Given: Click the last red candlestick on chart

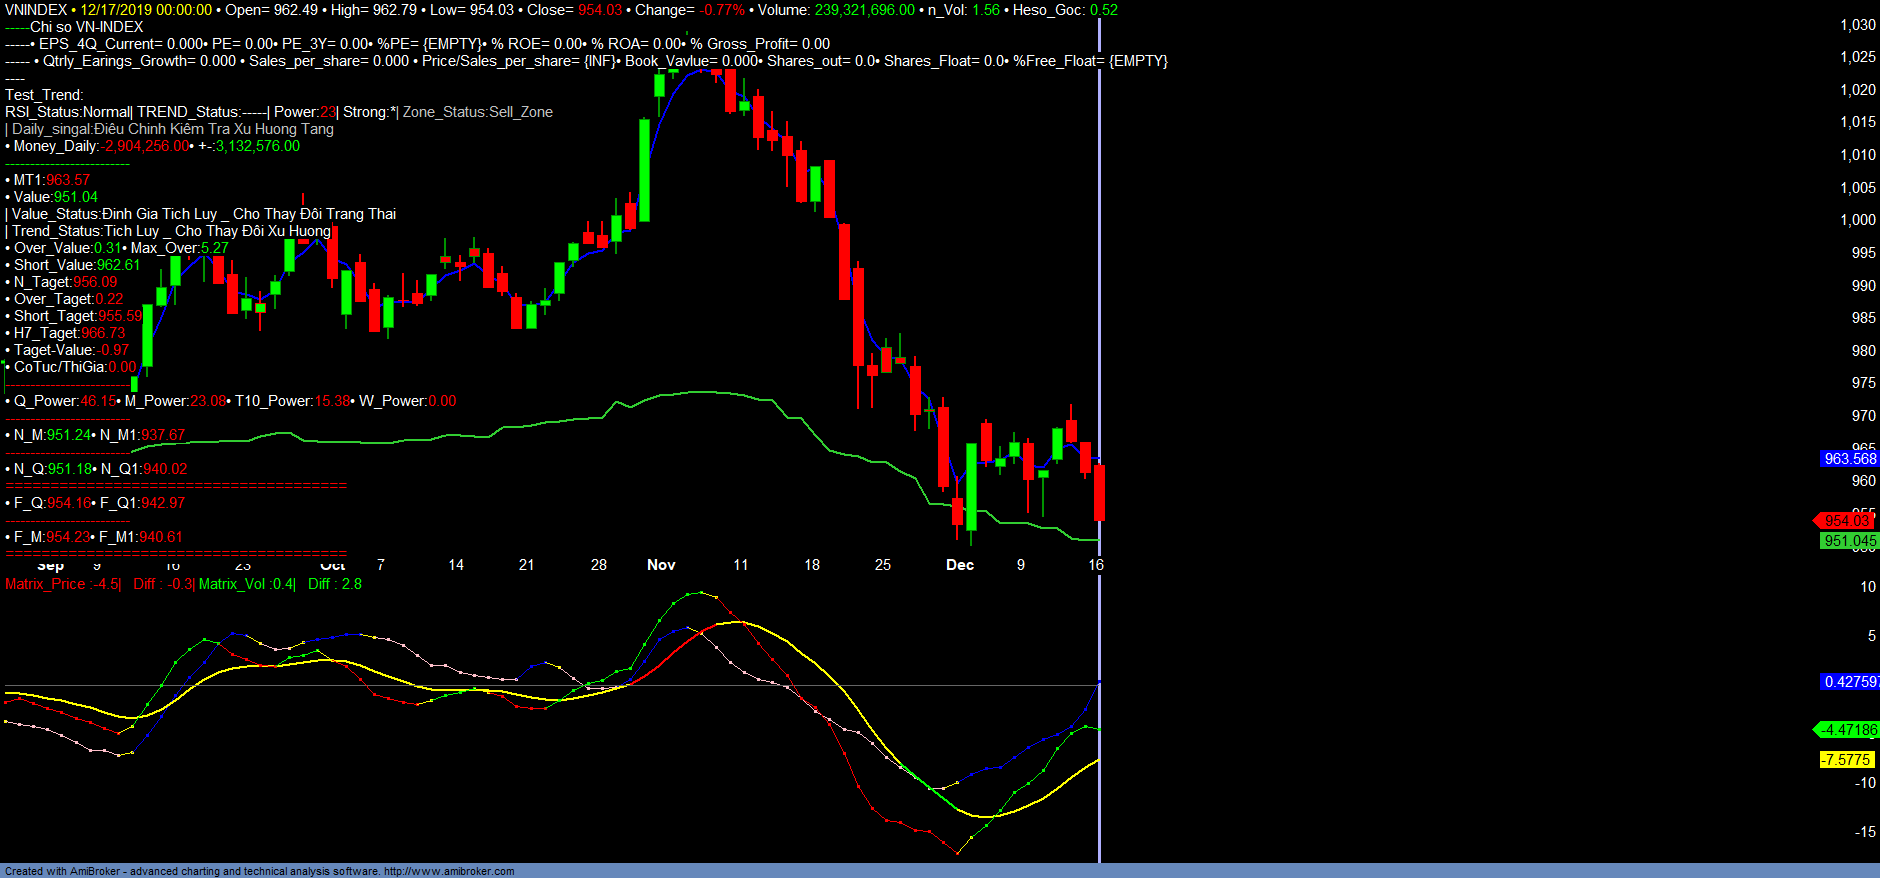Looking at the screenshot, I should 1099,492.
